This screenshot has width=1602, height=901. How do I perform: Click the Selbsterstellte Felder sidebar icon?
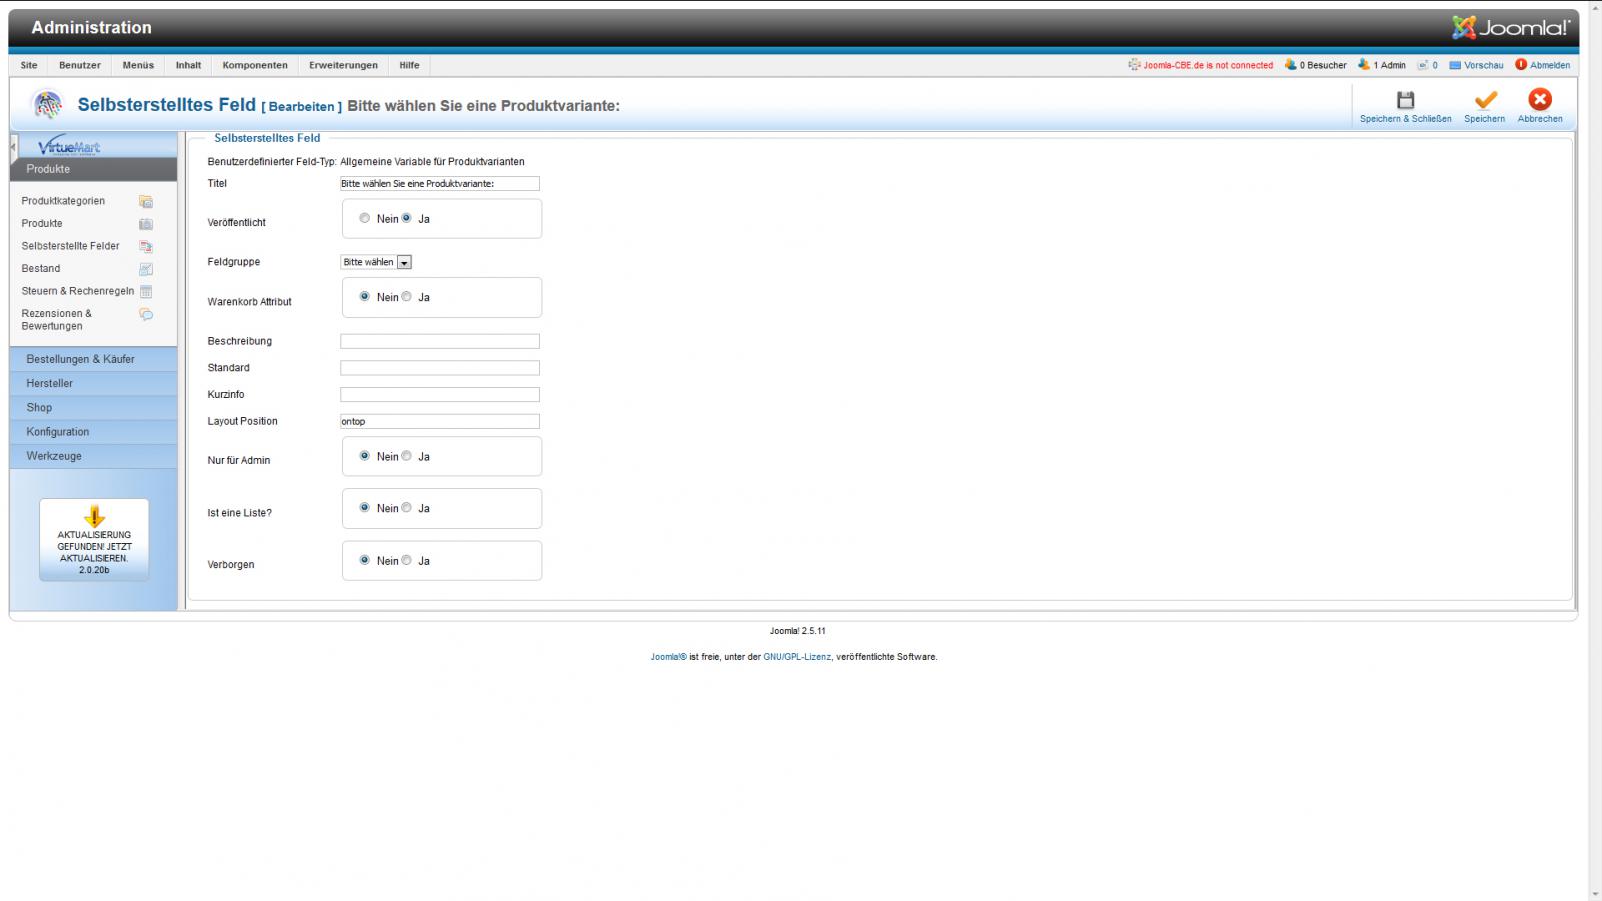146,247
